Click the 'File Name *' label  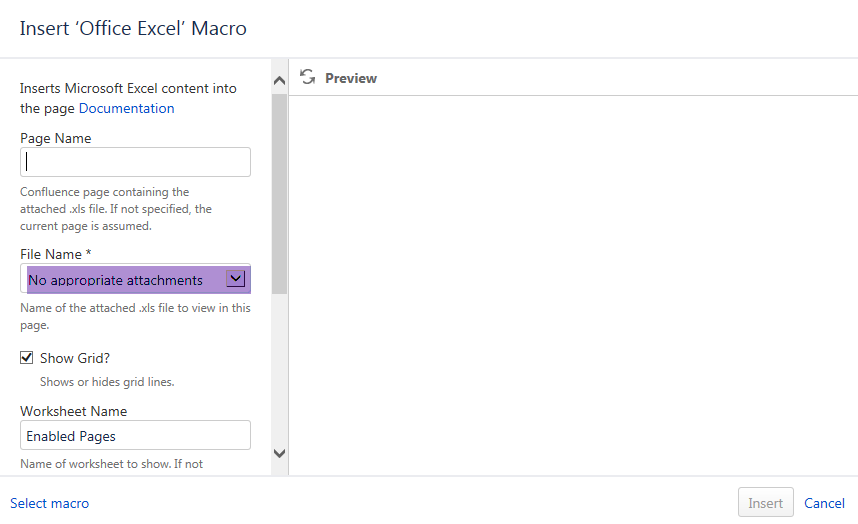(x=56, y=254)
